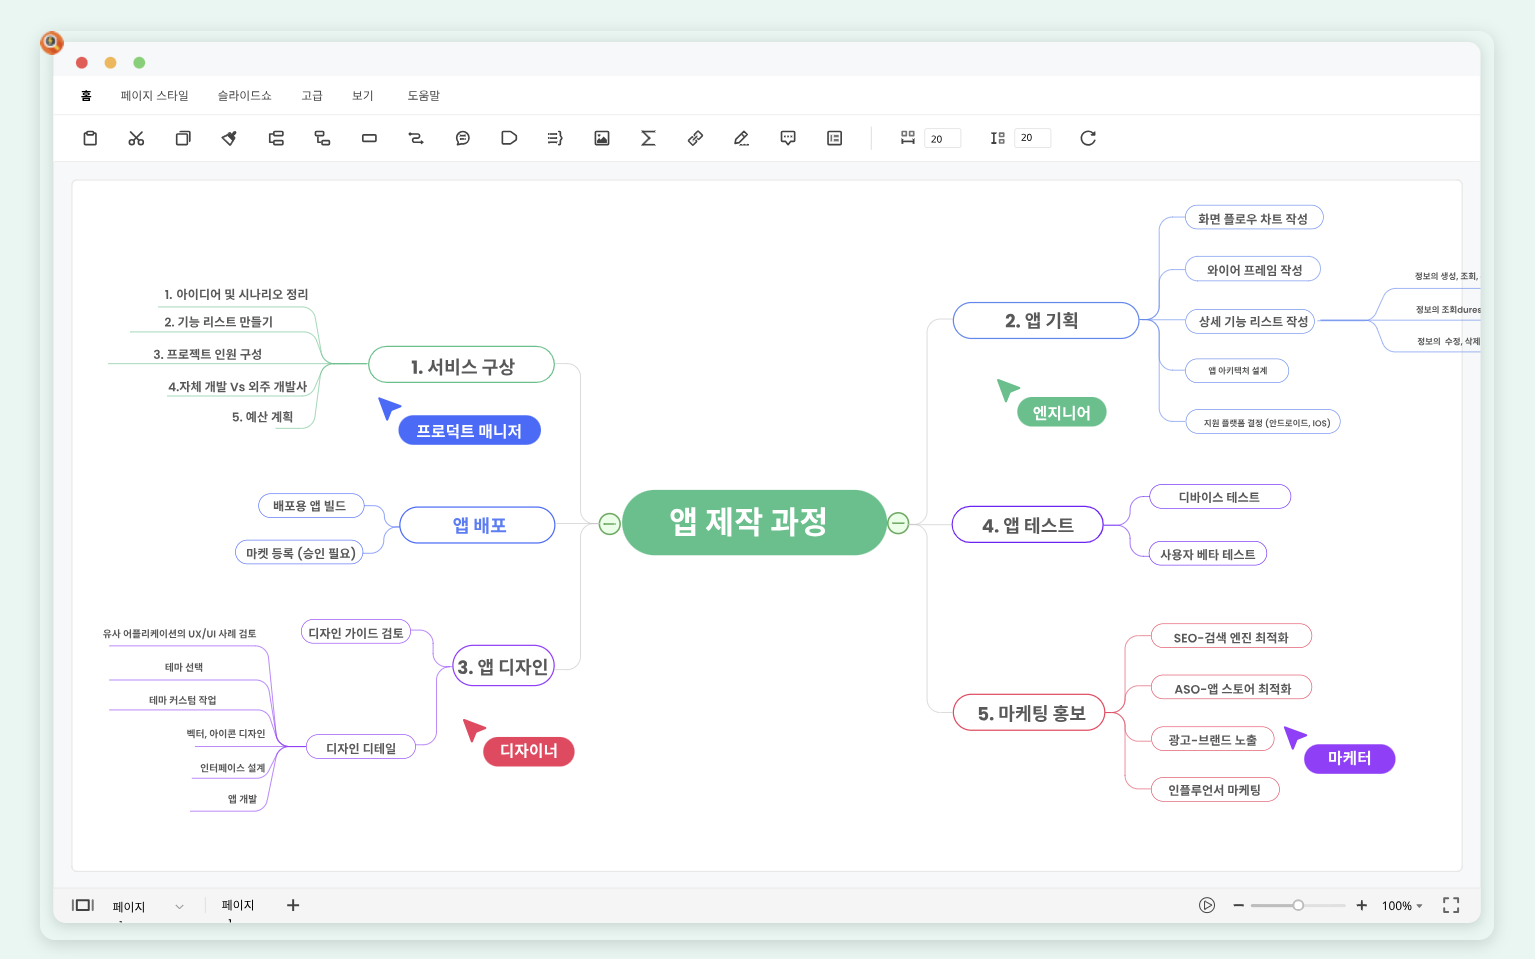
Task: Click the boundary shape icon
Action: click(x=509, y=138)
